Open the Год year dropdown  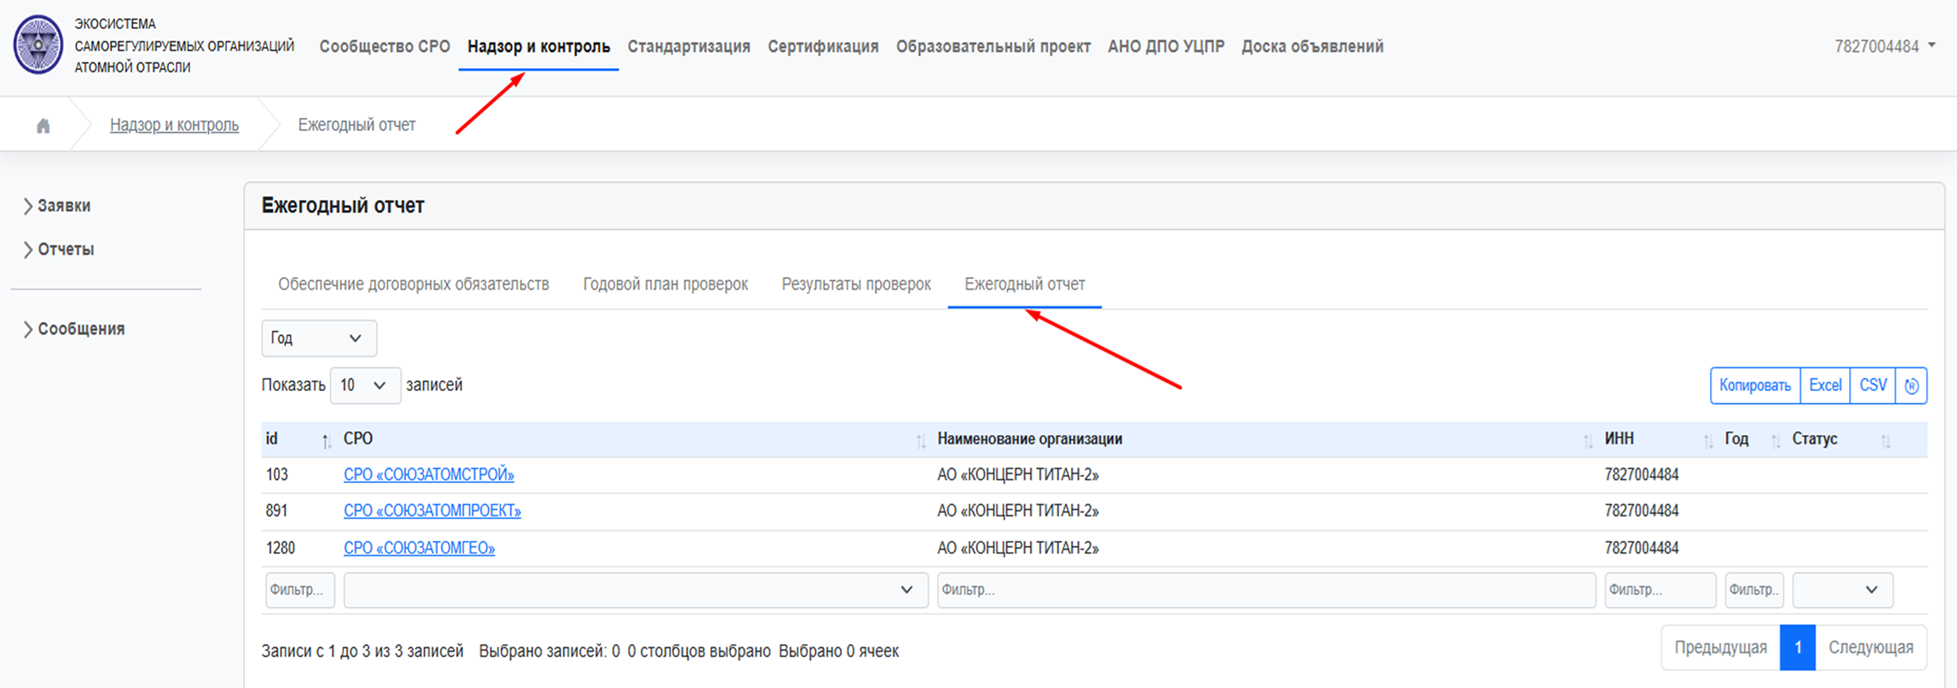click(318, 338)
